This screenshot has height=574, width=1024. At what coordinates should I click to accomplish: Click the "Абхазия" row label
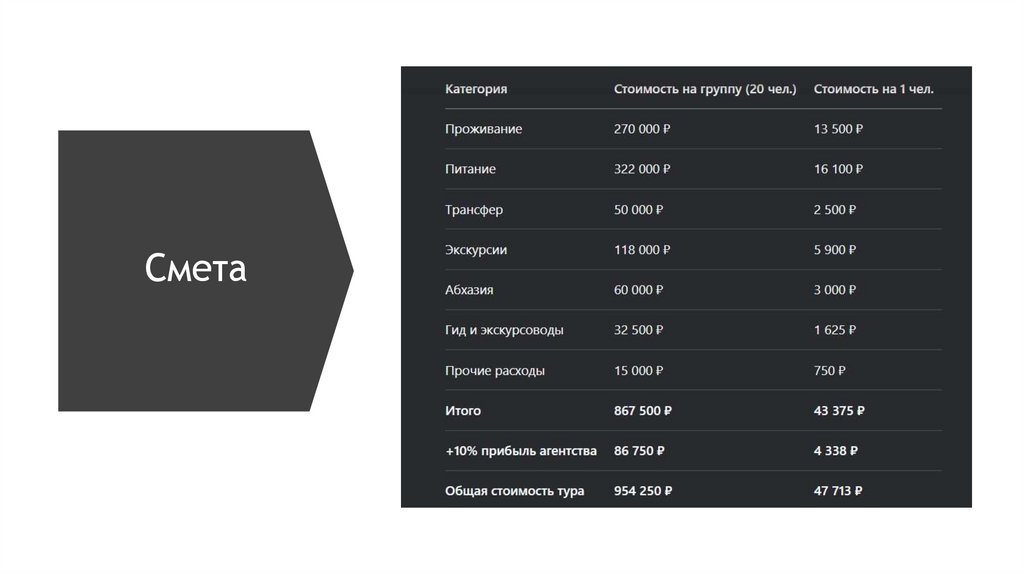(469, 290)
